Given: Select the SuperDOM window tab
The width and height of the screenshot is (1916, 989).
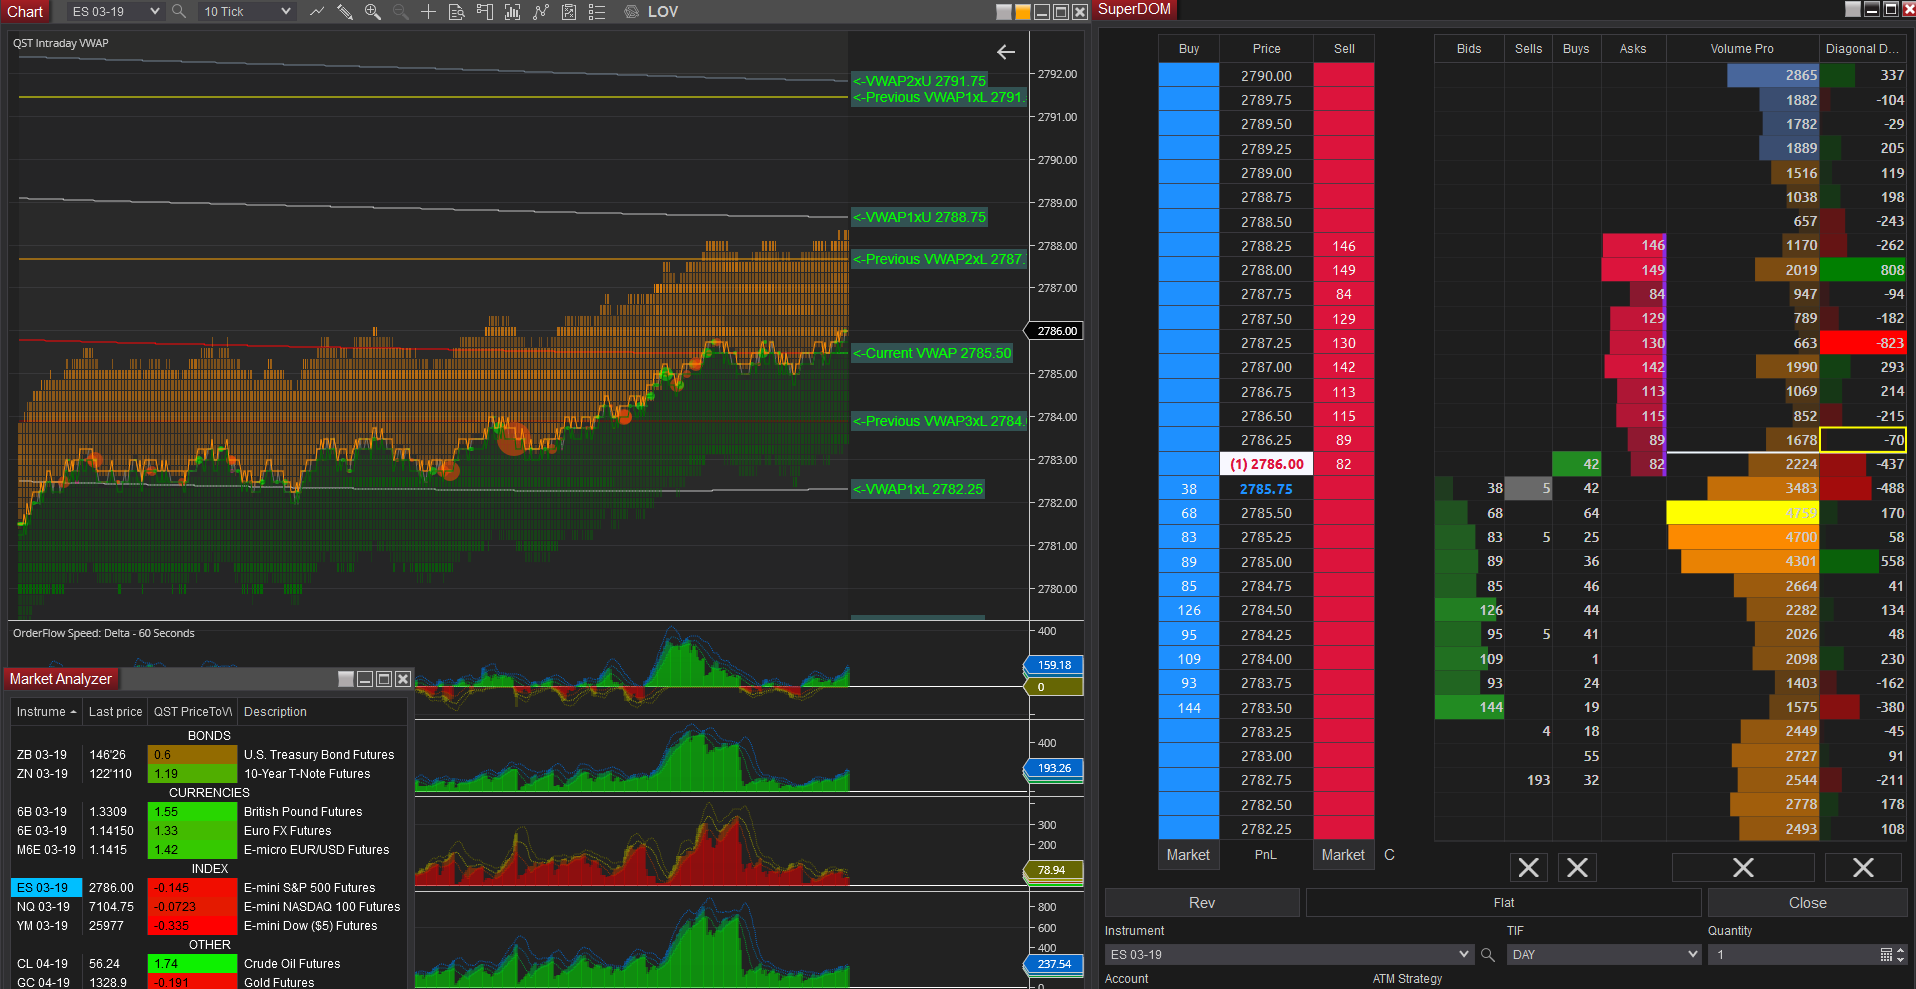Looking at the screenshot, I should 1134,9.
